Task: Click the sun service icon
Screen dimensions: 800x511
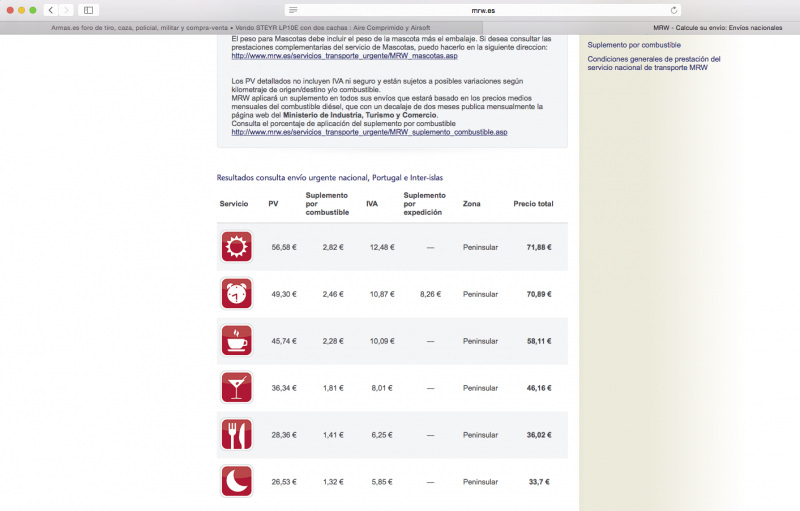Action: pos(236,246)
